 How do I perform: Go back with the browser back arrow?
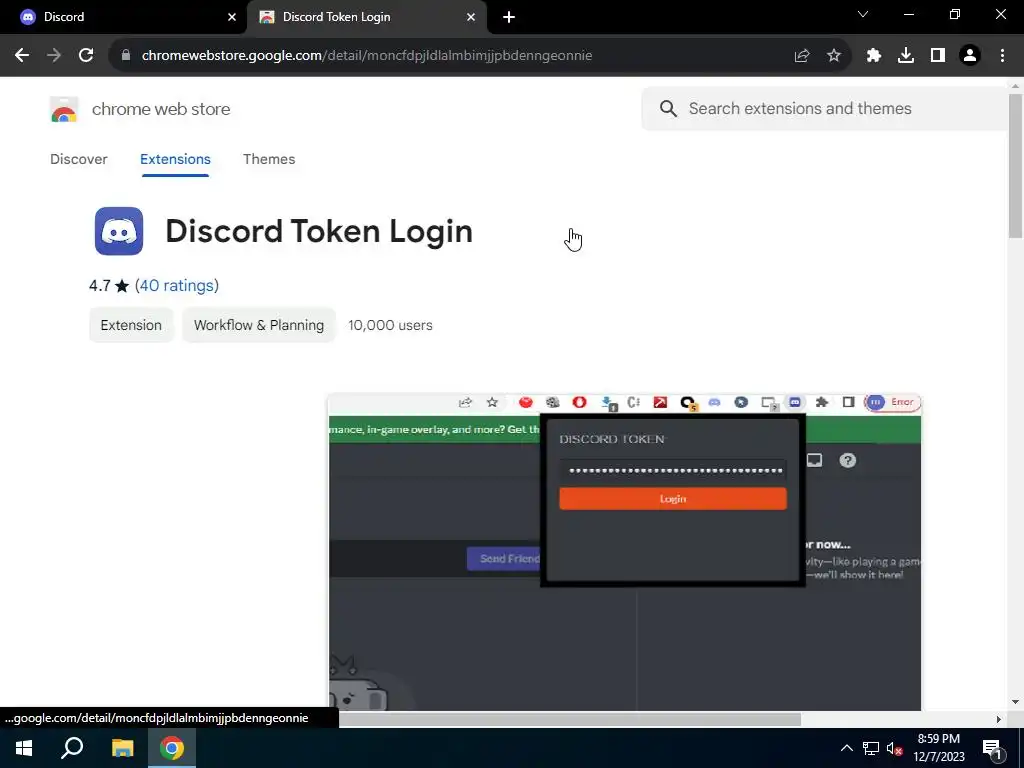click(x=22, y=56)
